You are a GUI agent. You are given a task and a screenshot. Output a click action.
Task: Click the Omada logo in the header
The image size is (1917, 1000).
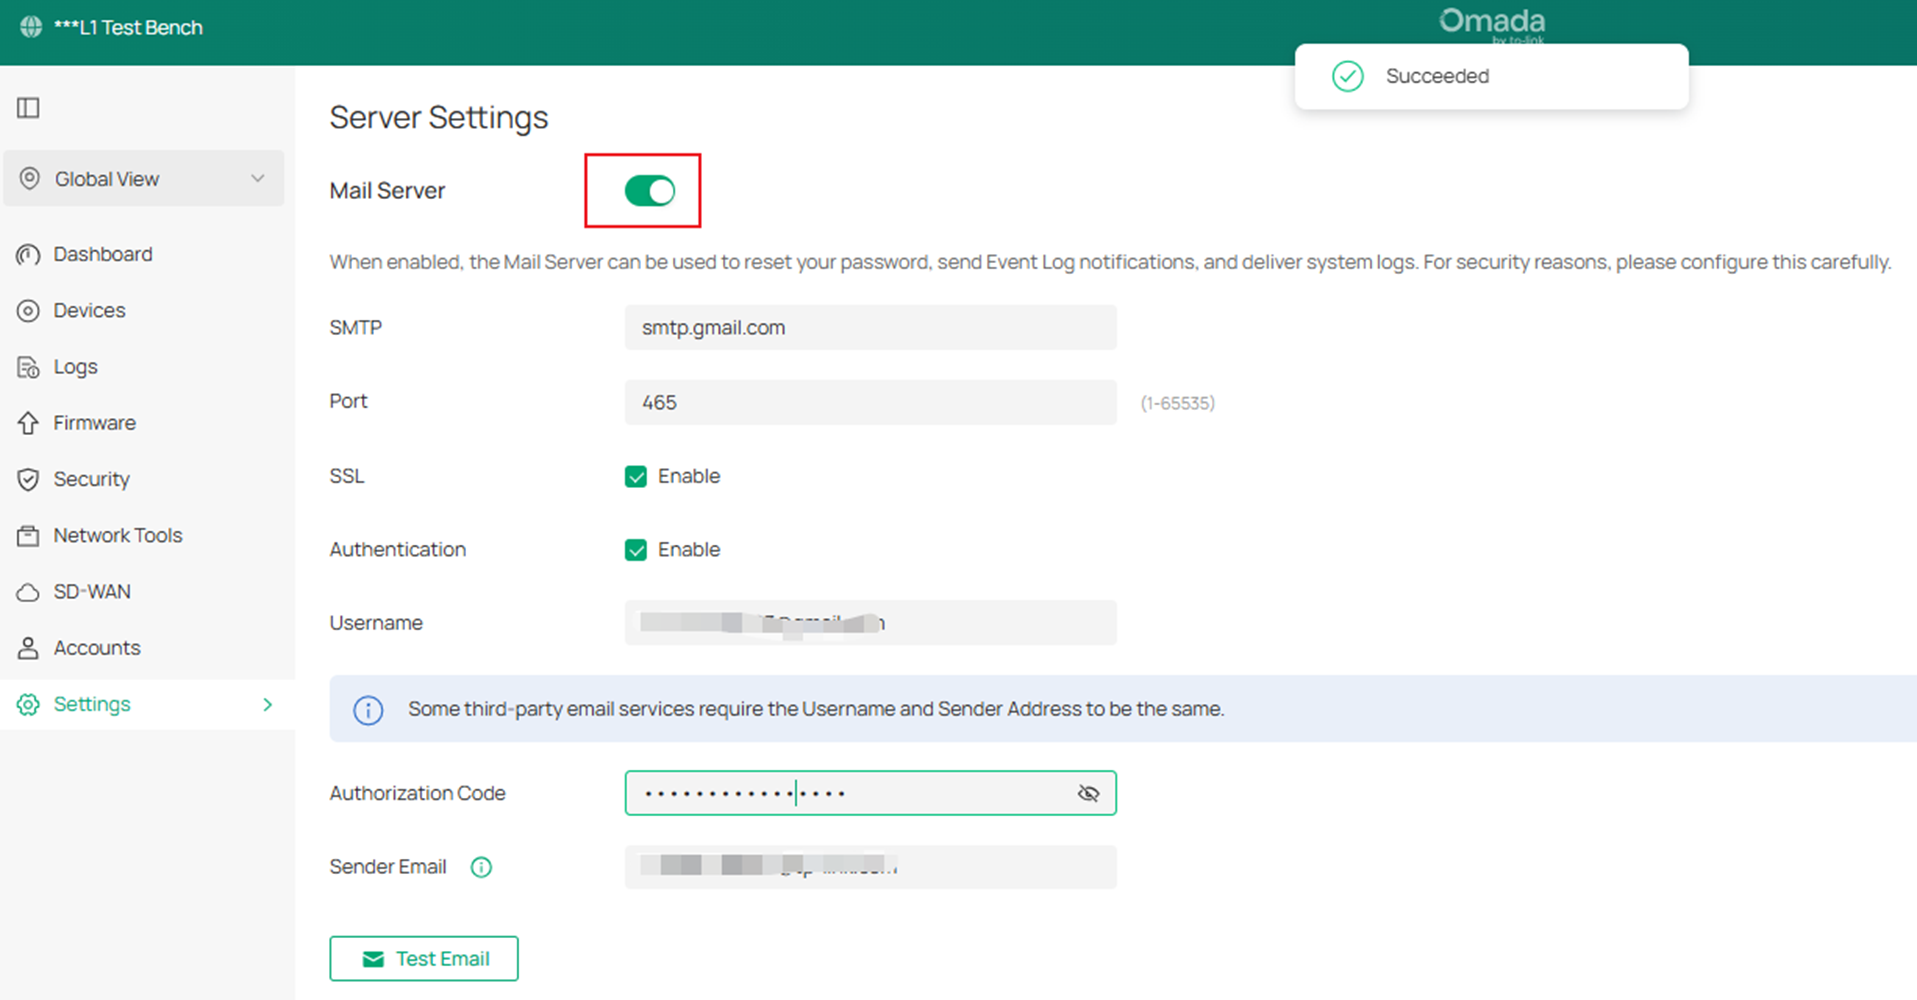pos(1492,24)
